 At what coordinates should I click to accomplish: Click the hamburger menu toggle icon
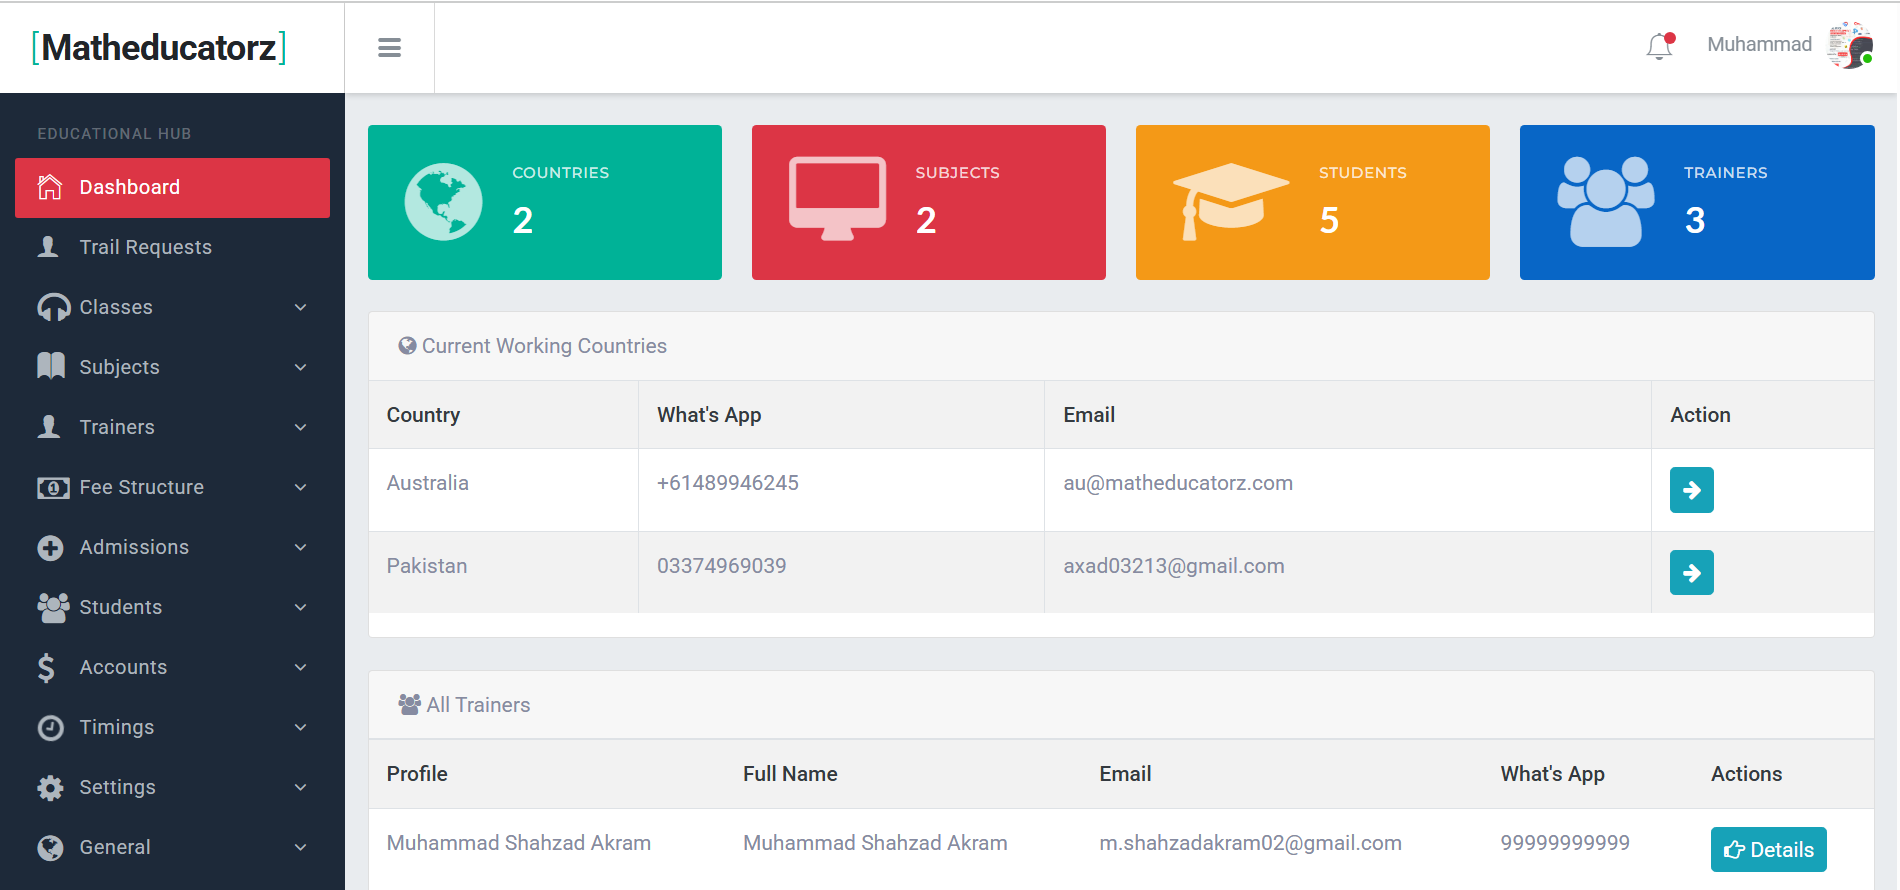[389, 48]
